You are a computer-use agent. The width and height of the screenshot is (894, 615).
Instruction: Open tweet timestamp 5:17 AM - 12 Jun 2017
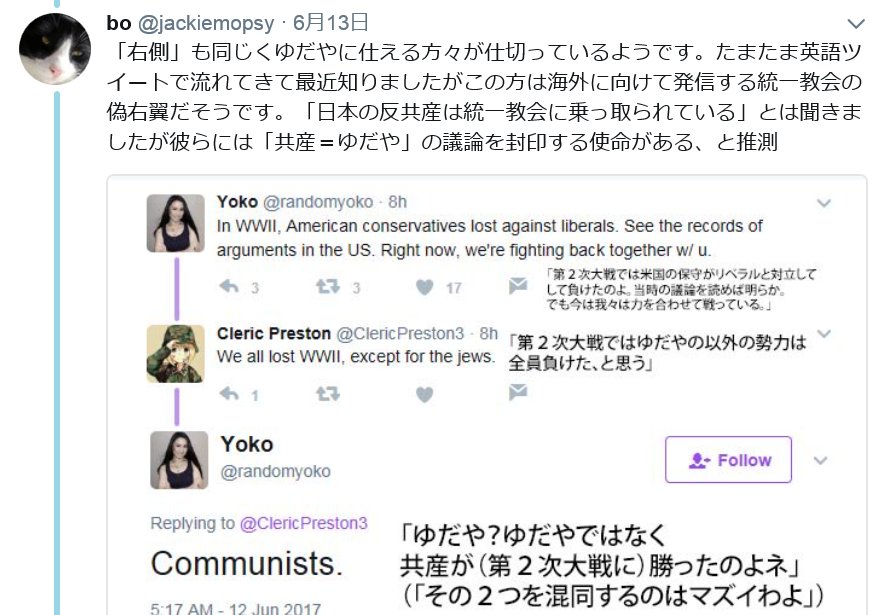[x=235, y=608]
